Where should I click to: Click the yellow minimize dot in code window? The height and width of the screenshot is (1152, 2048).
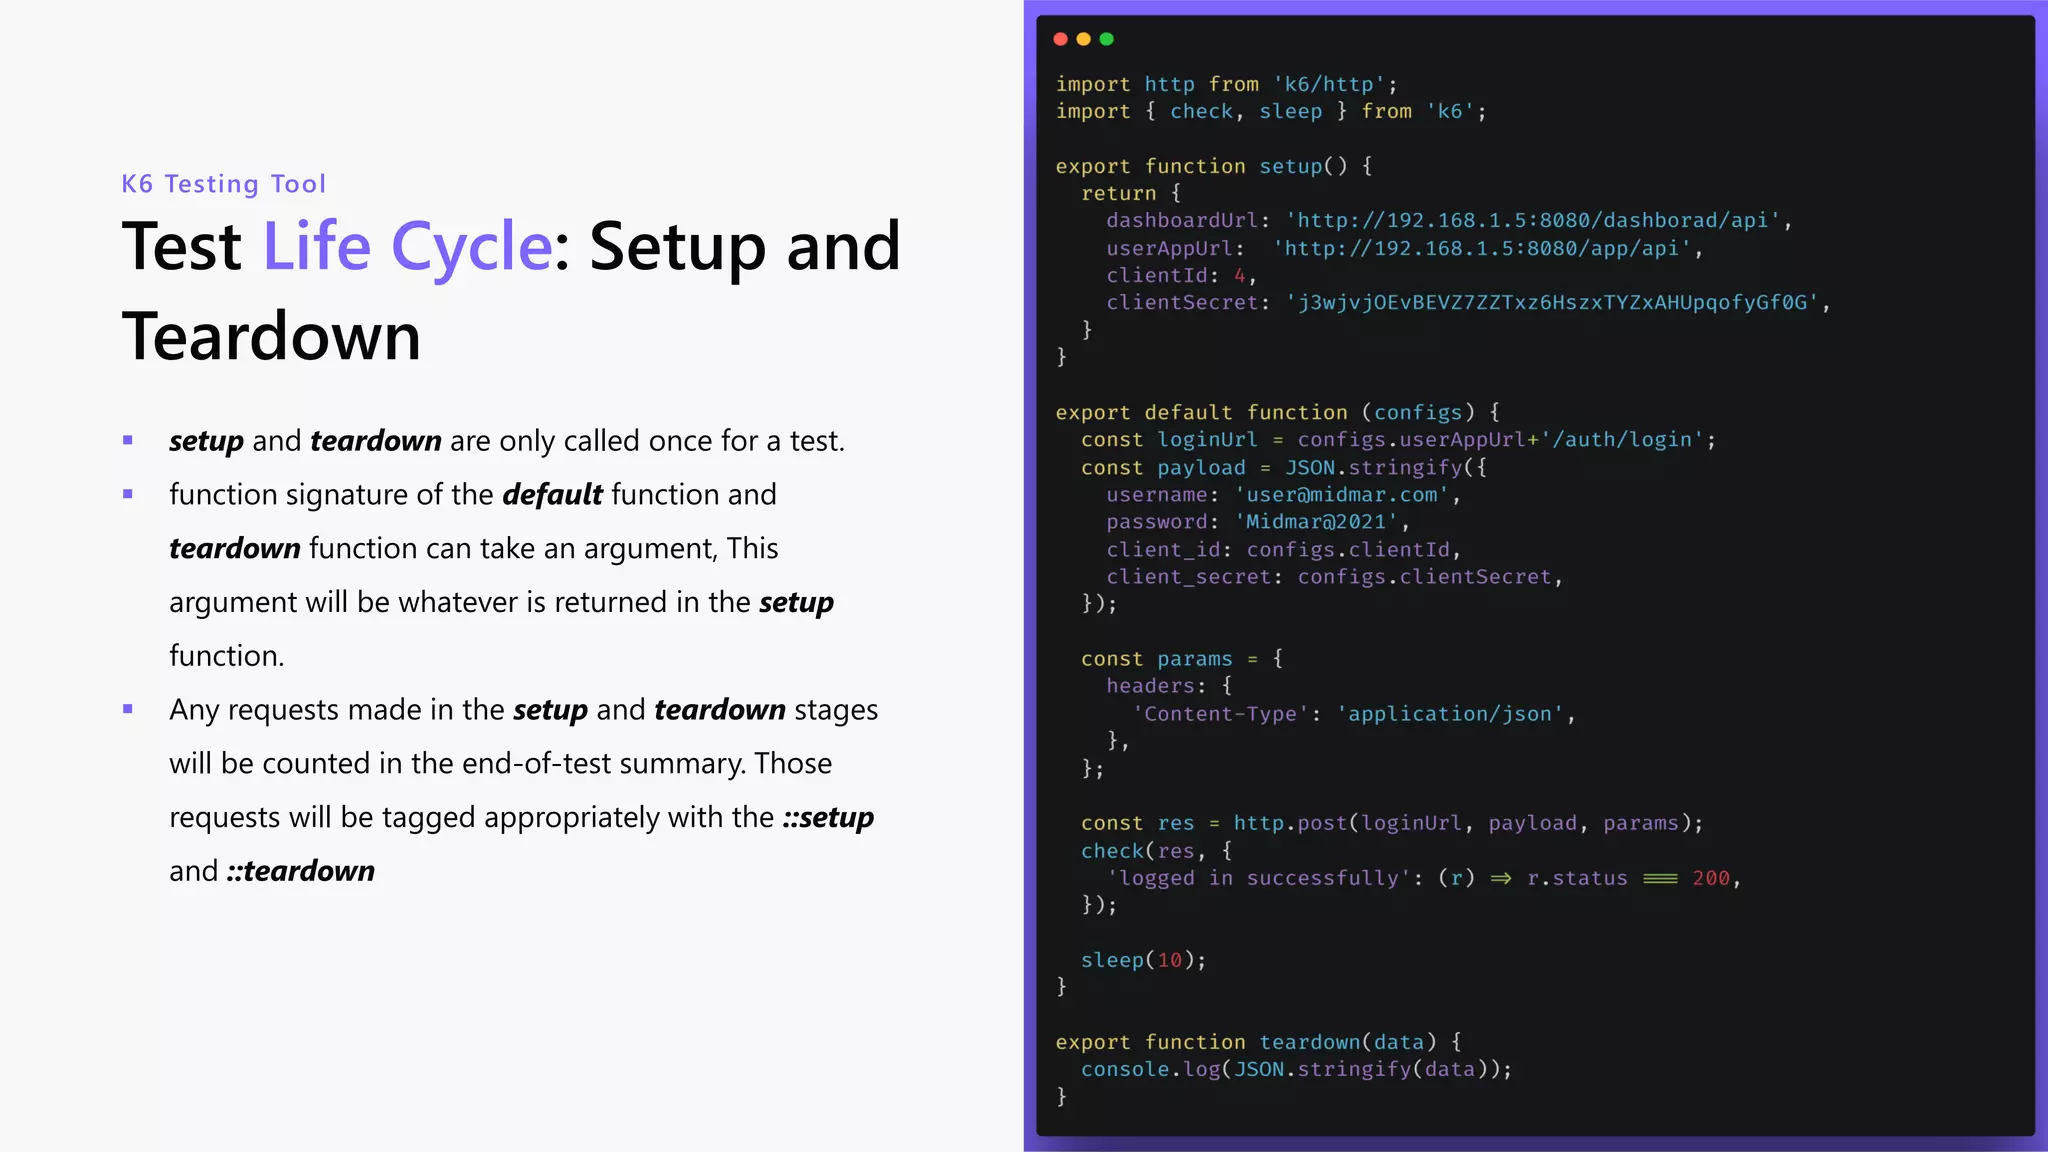coord(1083,39)
